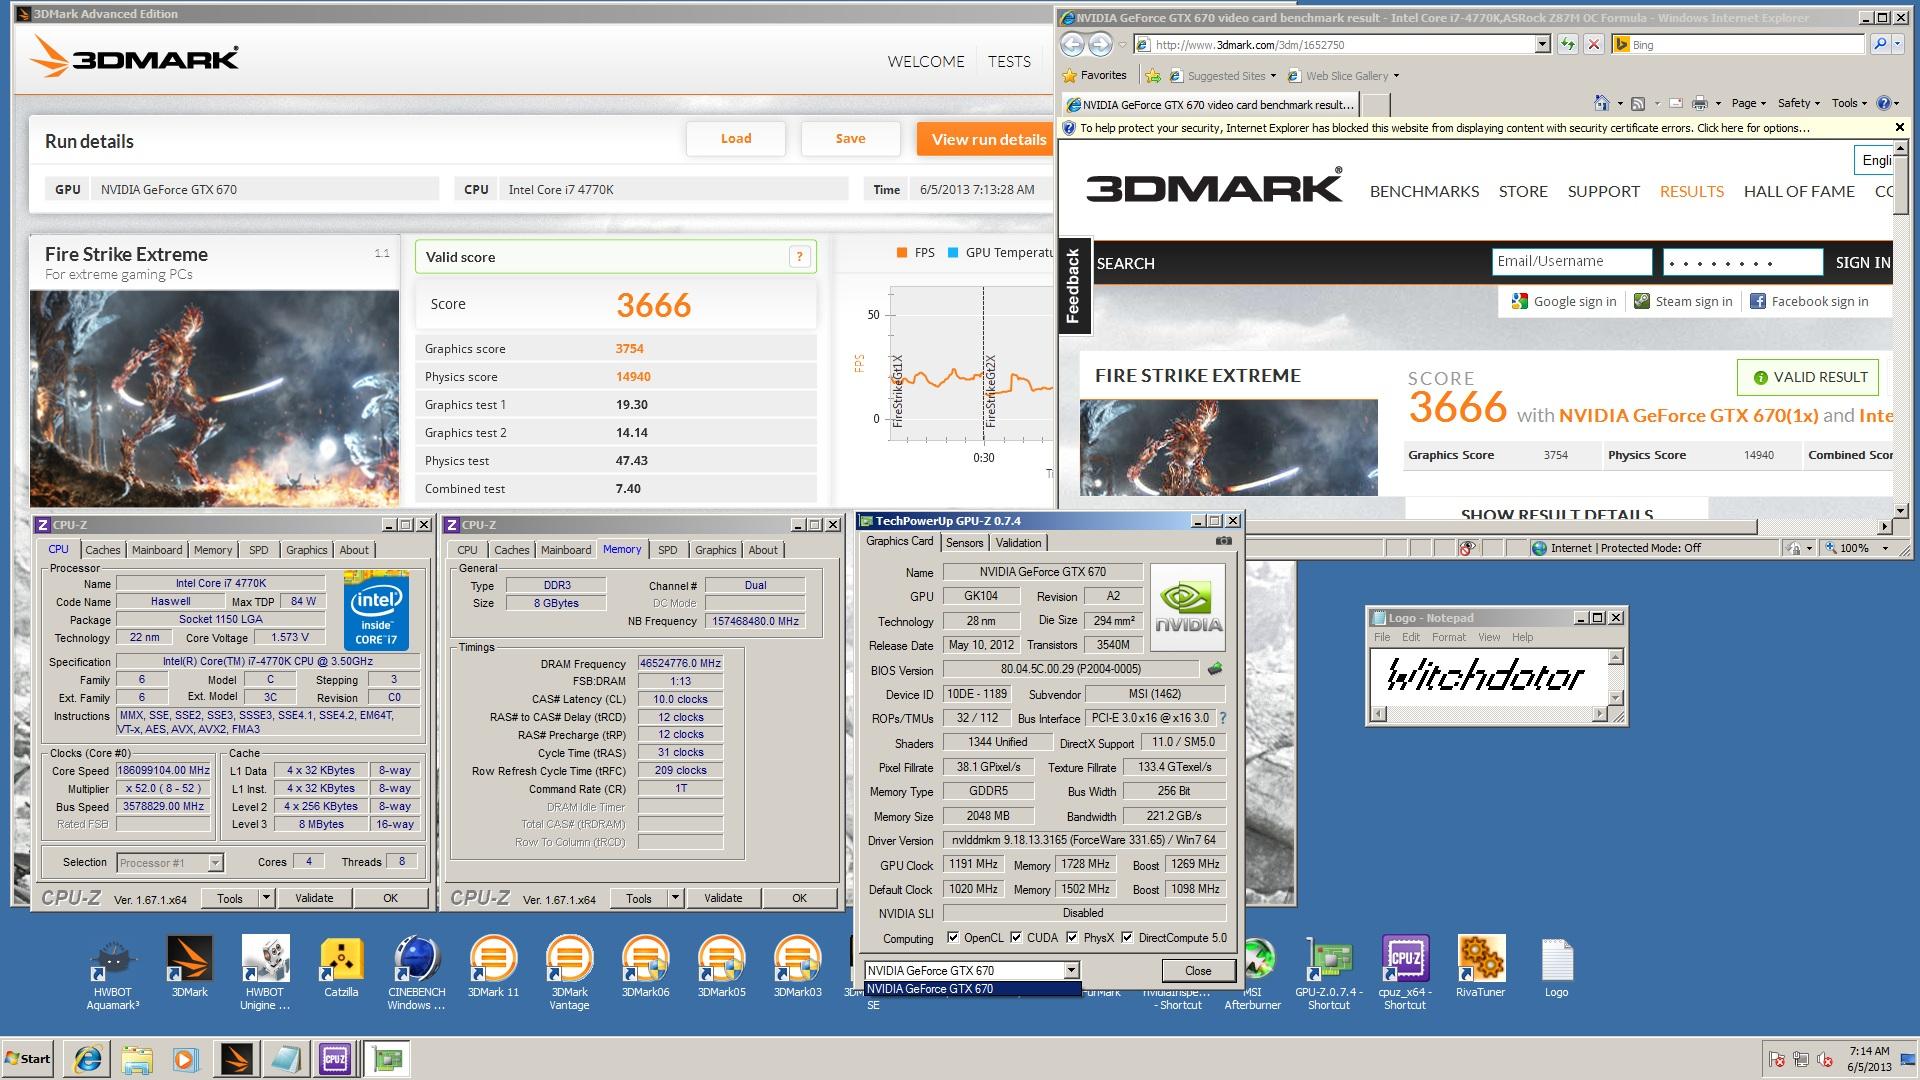Image resolution: width=1920 pixels, height=1080 pixels.
Task: Expand the Web Slice Gallery dropdown
Action: click(1396, 76)
